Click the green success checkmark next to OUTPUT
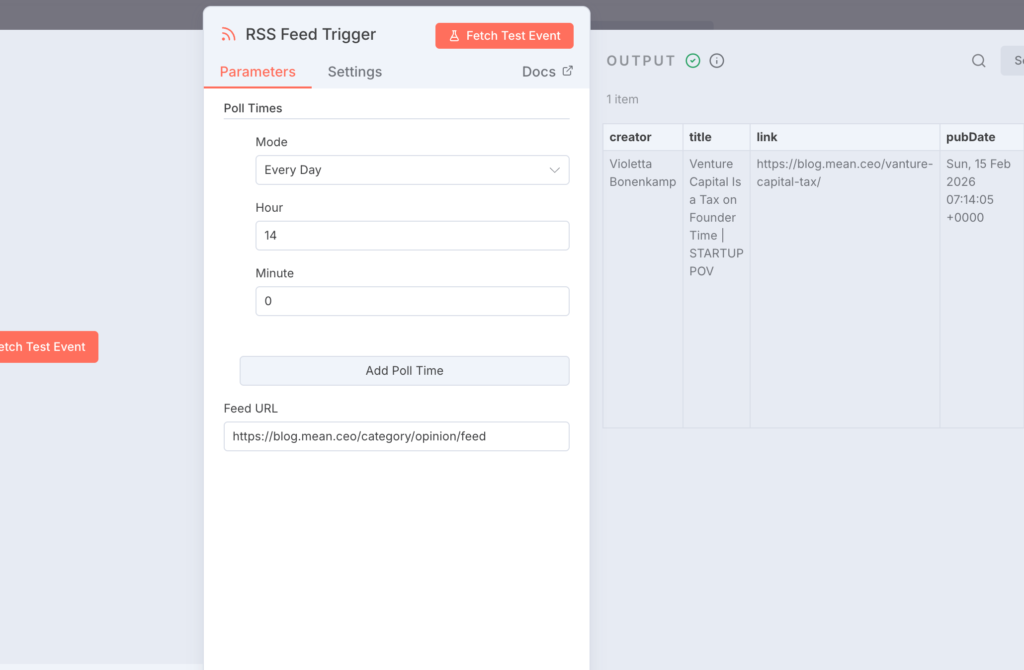This screenshot has width=1024, height=670. (x=693, y=60)
